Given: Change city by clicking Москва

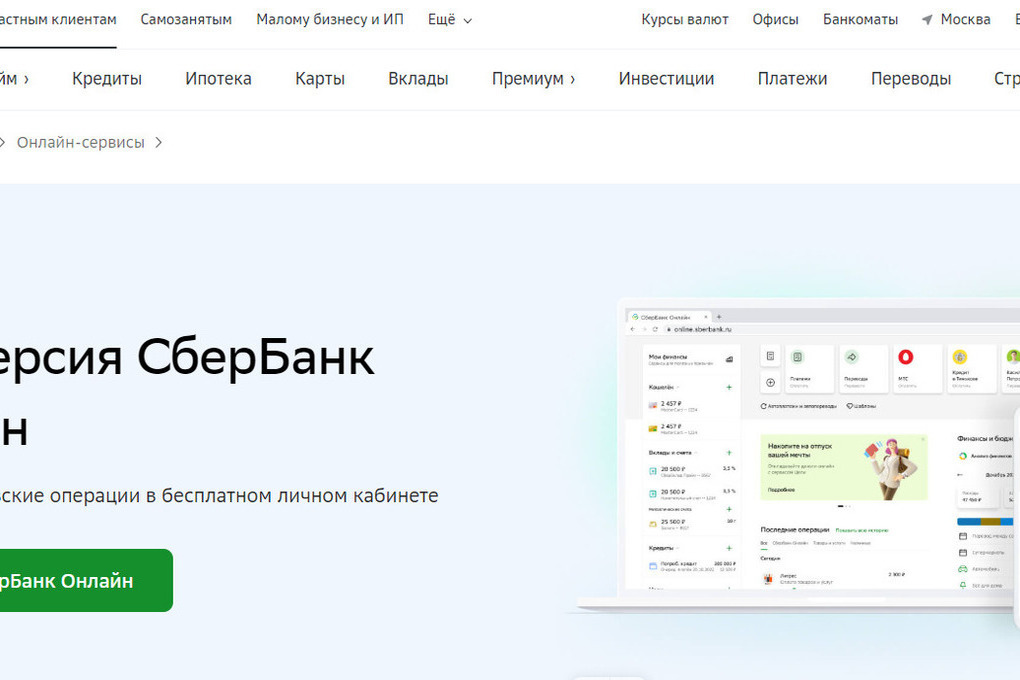Looking at the screenshot, I should point(965,20).
